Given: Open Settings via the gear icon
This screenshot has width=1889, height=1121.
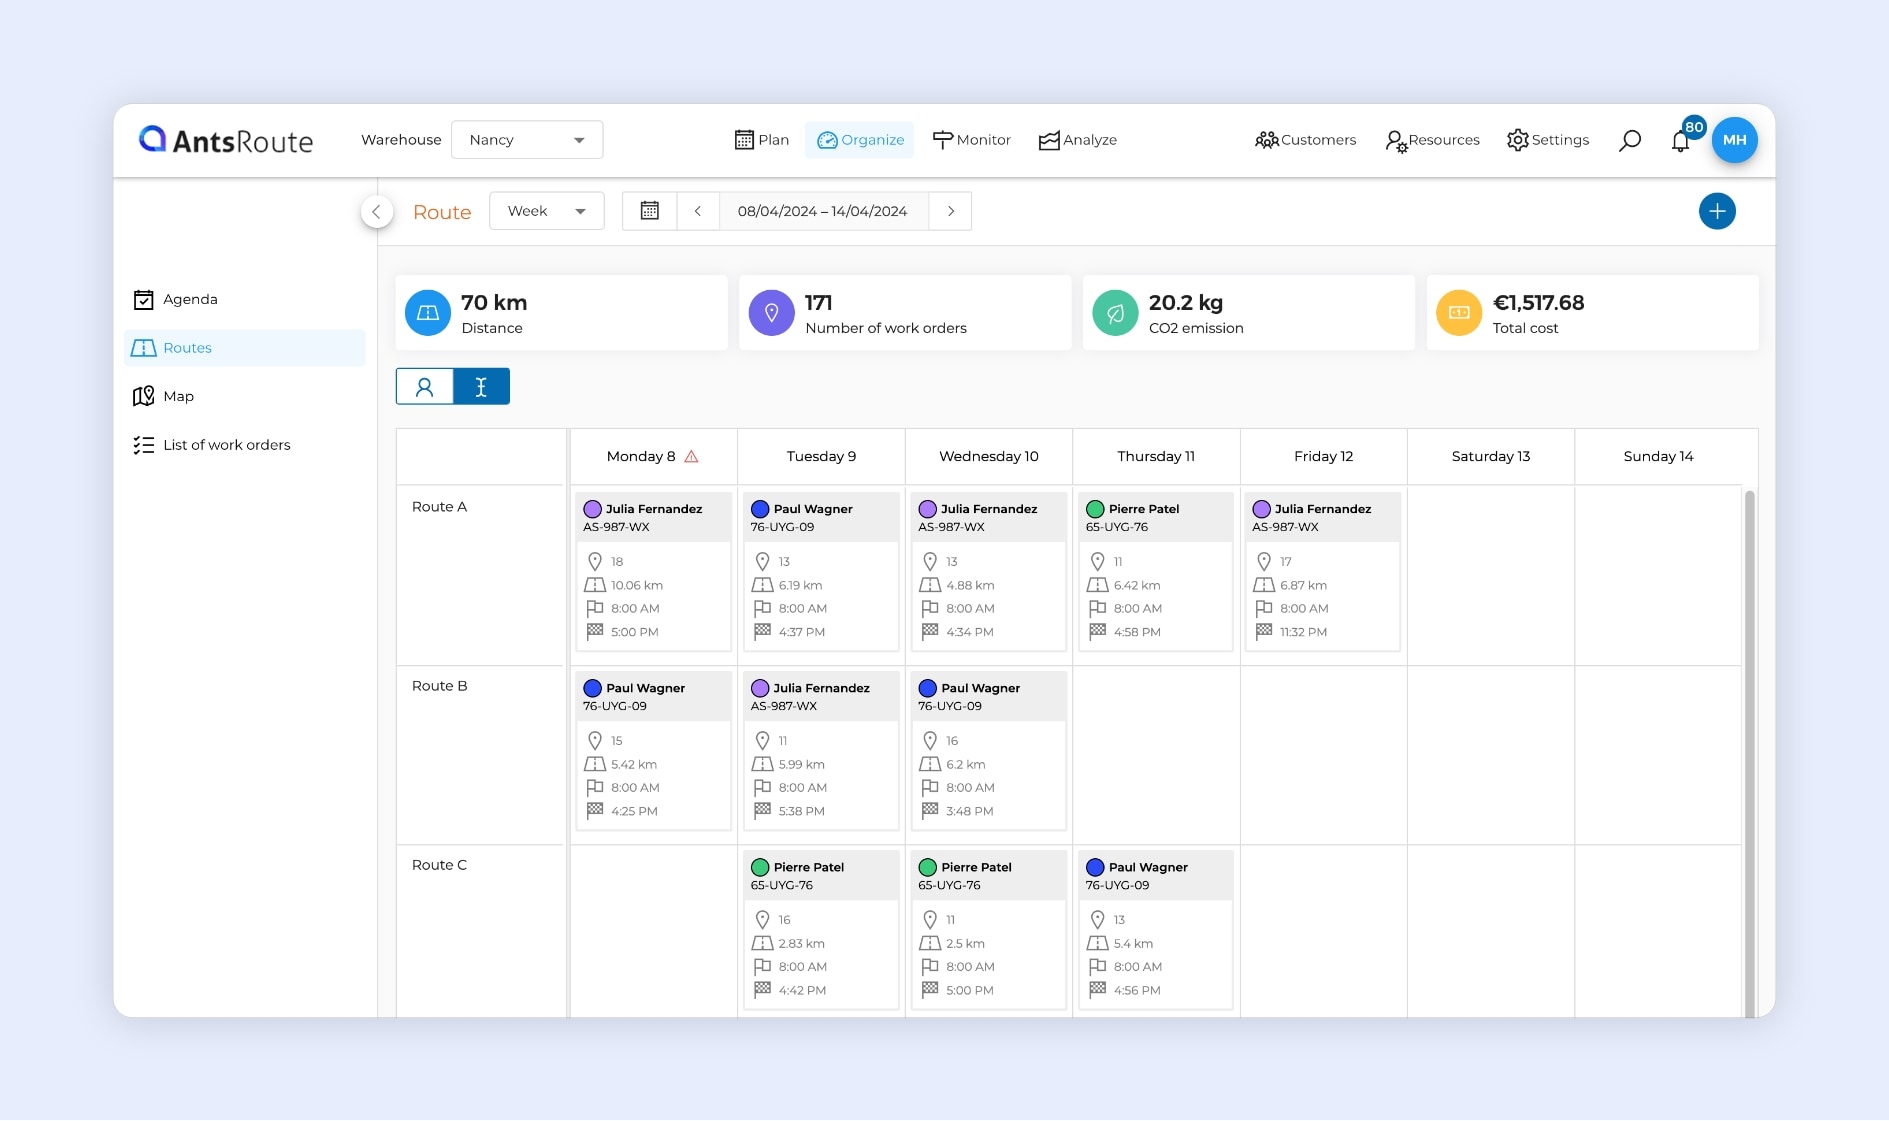Looking at the screenshot, I should 1517,140.
